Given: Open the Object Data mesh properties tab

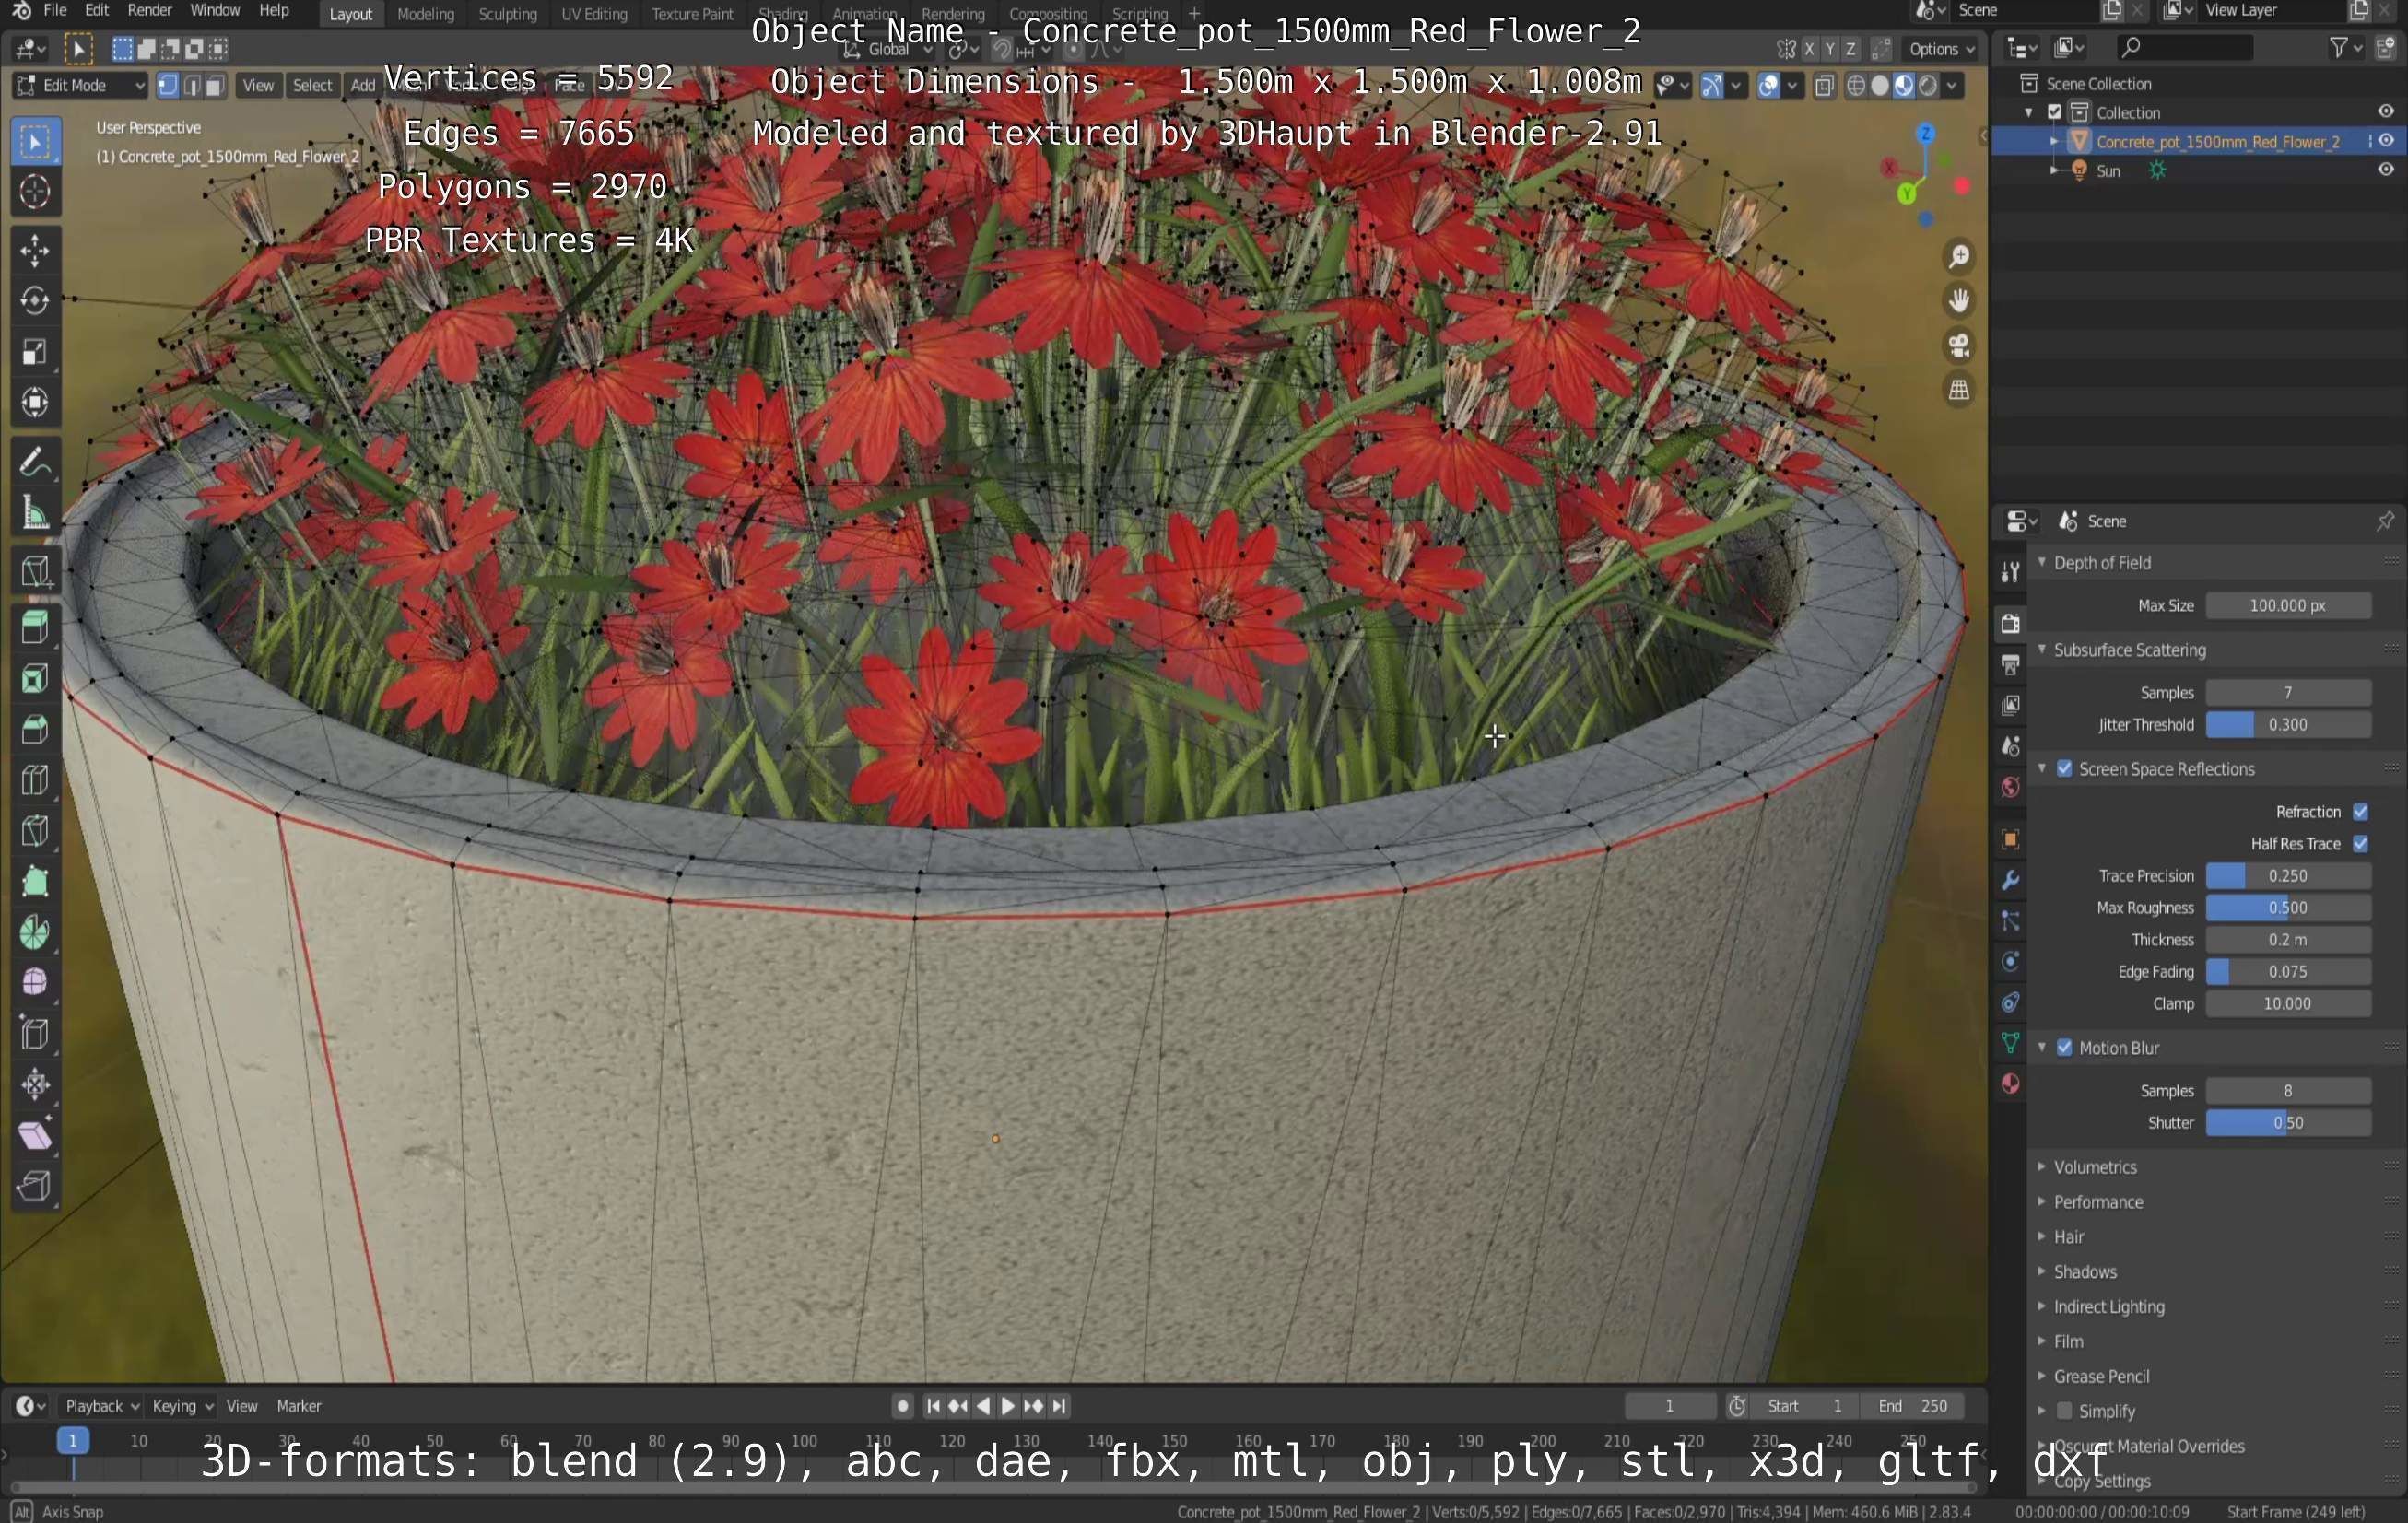Looking at the screenshot, I should pyautogui.click(x=2010, y=1044).
